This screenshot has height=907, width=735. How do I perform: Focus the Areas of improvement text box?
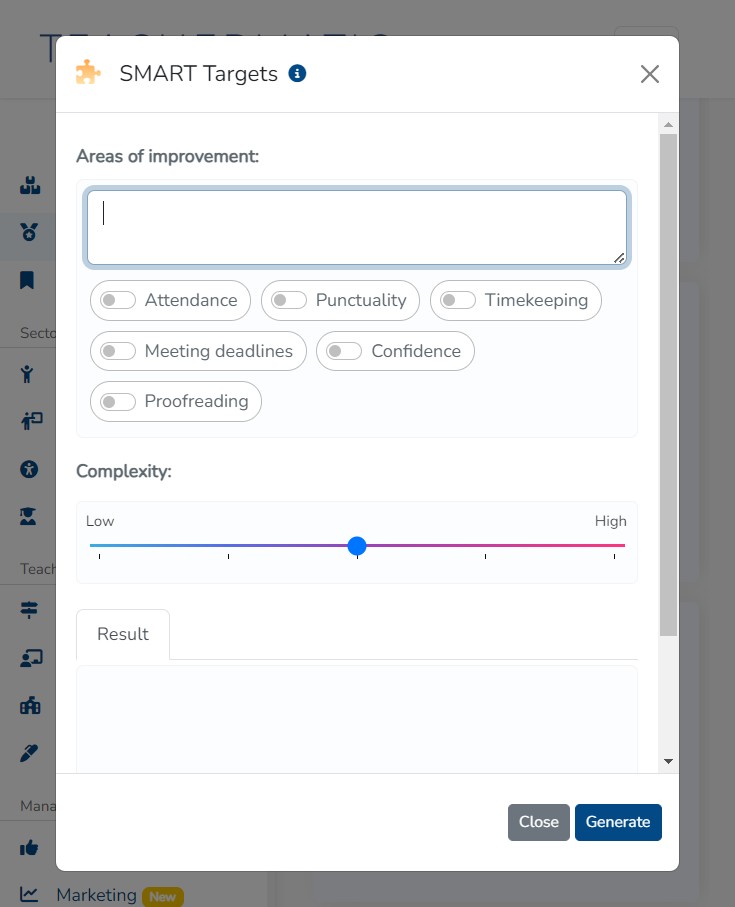[x=357, y=228]
